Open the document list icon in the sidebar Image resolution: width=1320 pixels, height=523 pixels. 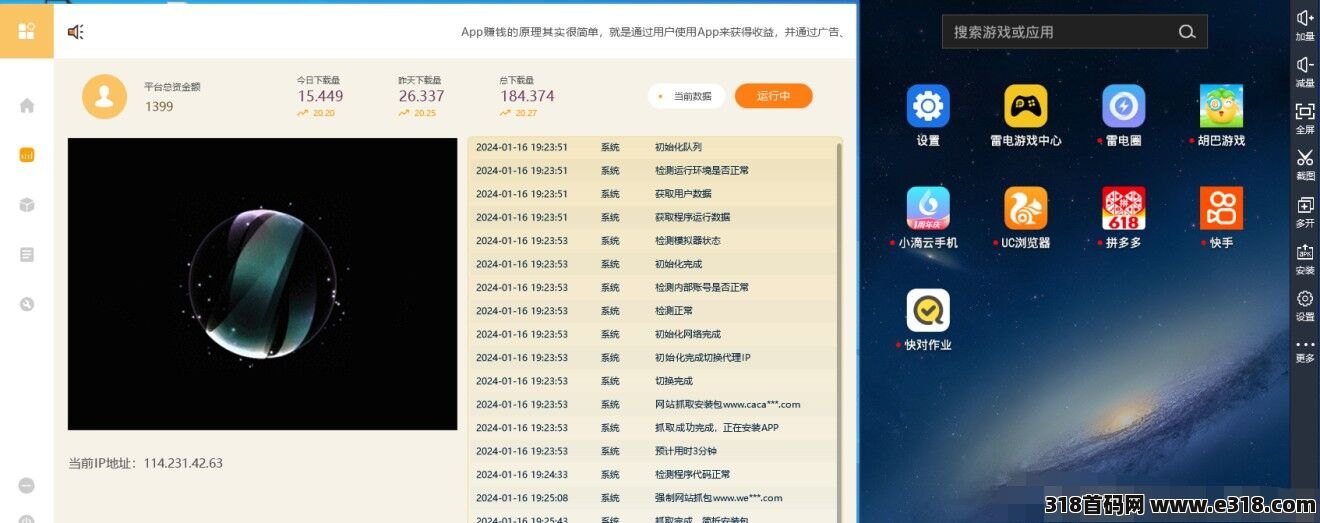pos(27,254)
